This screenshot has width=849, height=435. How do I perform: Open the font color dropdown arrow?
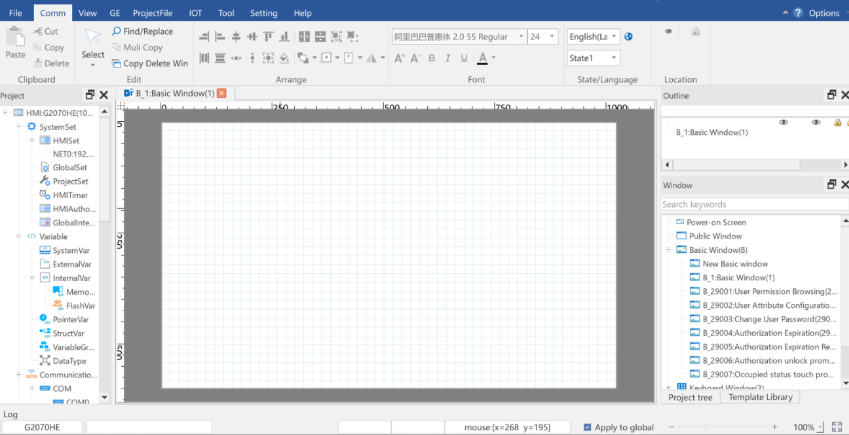(493, 58)
